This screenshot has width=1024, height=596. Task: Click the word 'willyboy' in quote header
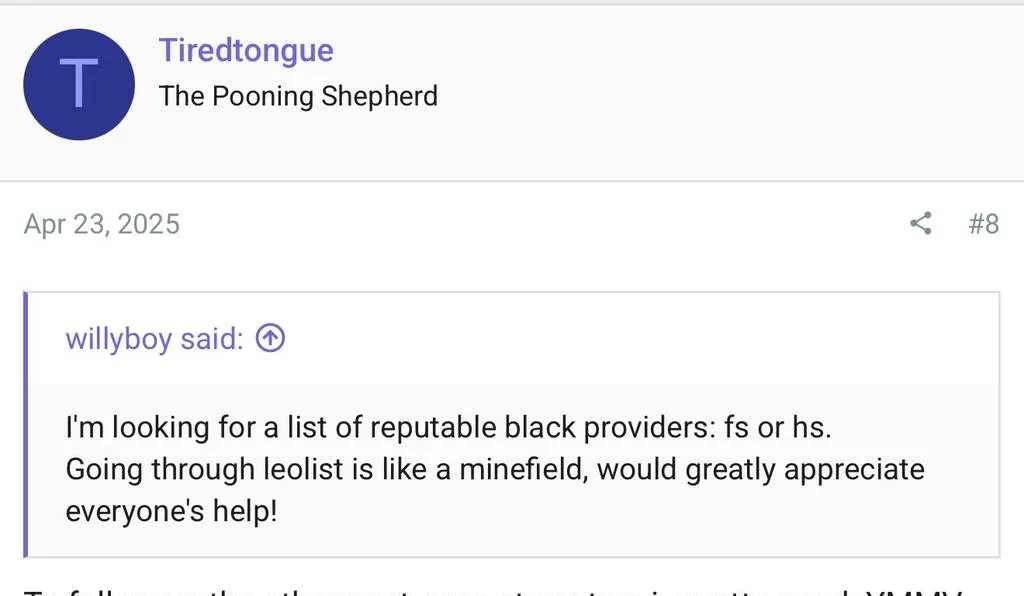point(119,339)
